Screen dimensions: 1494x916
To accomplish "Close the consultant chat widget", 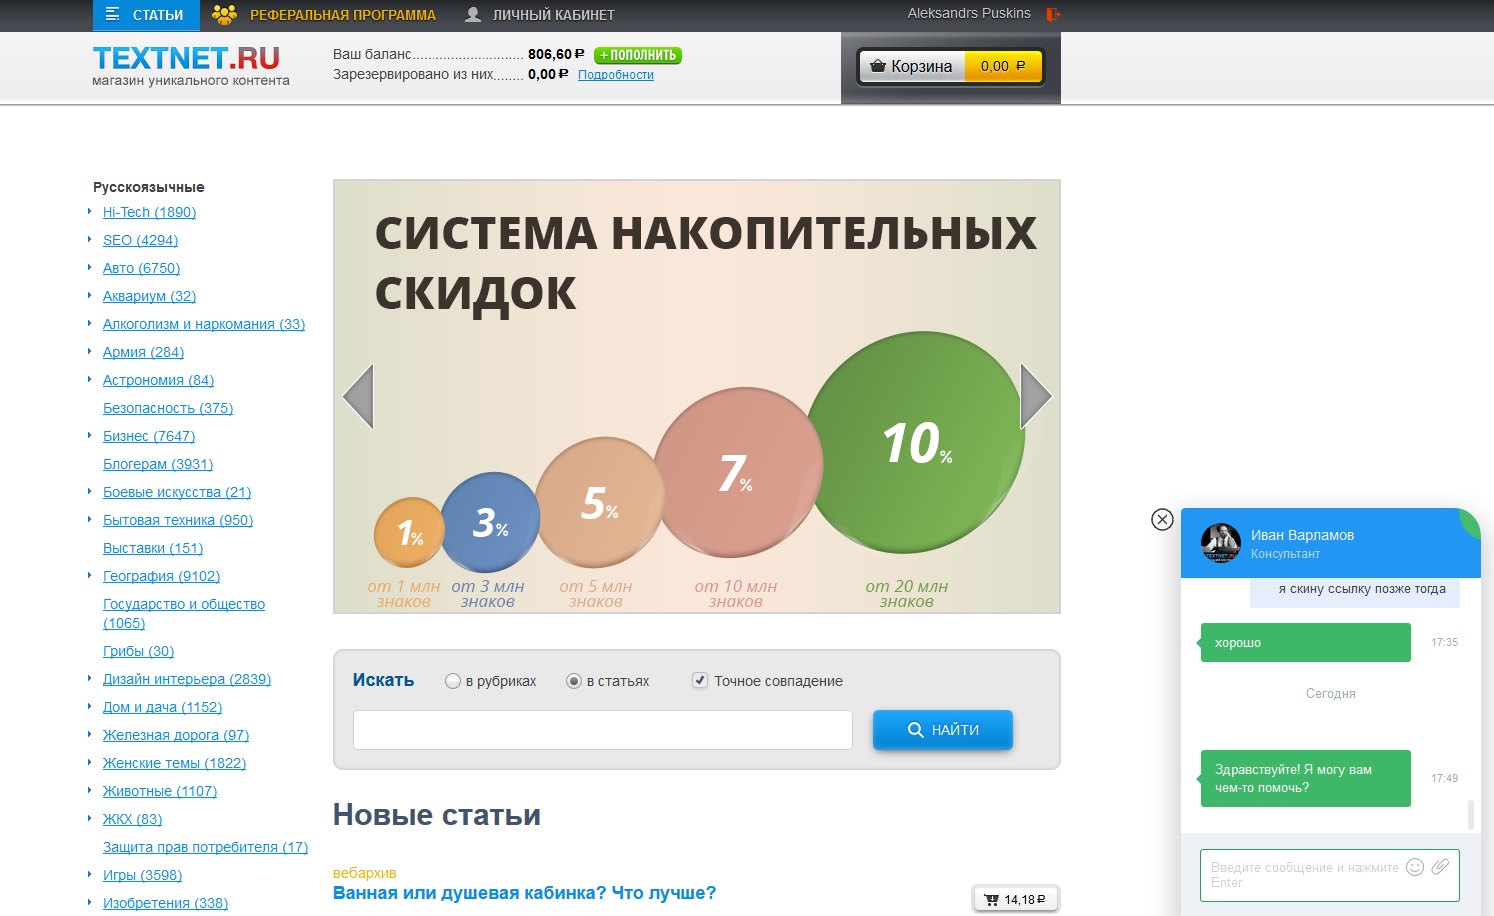I will pyautogui.click(x=1162, y=519).
